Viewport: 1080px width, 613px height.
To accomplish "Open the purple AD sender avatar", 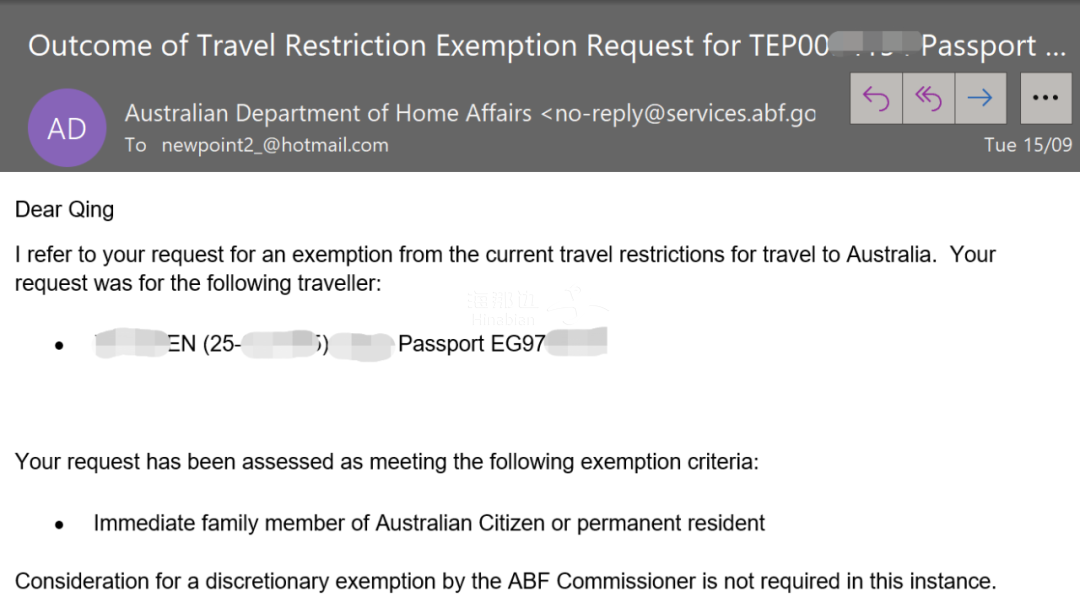I will [67, 128].
